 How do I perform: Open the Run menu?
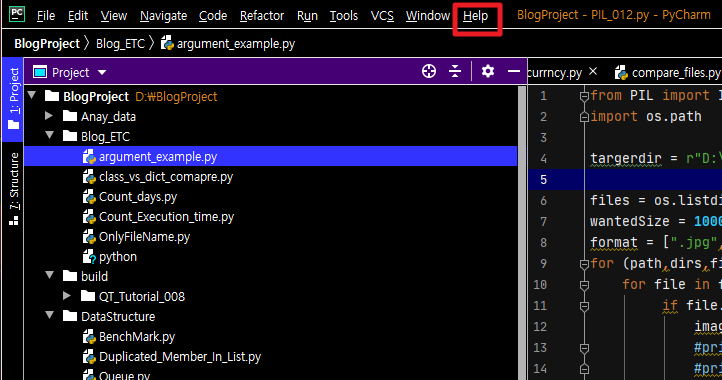click(x=307, y=16)
